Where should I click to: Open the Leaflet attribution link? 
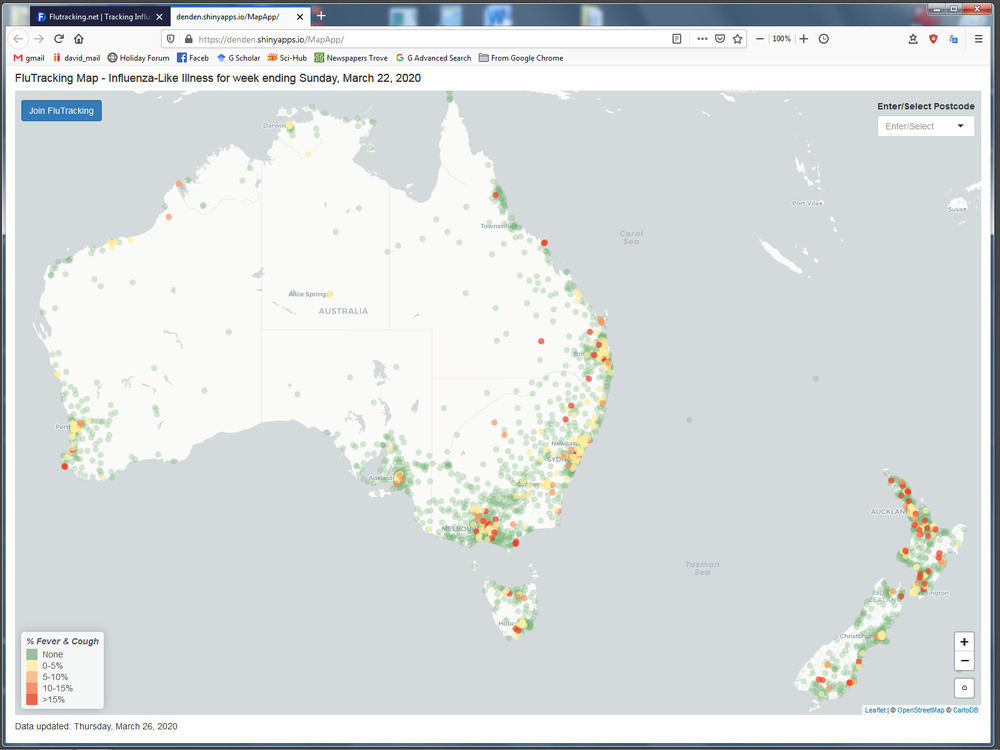pos(874,710)
